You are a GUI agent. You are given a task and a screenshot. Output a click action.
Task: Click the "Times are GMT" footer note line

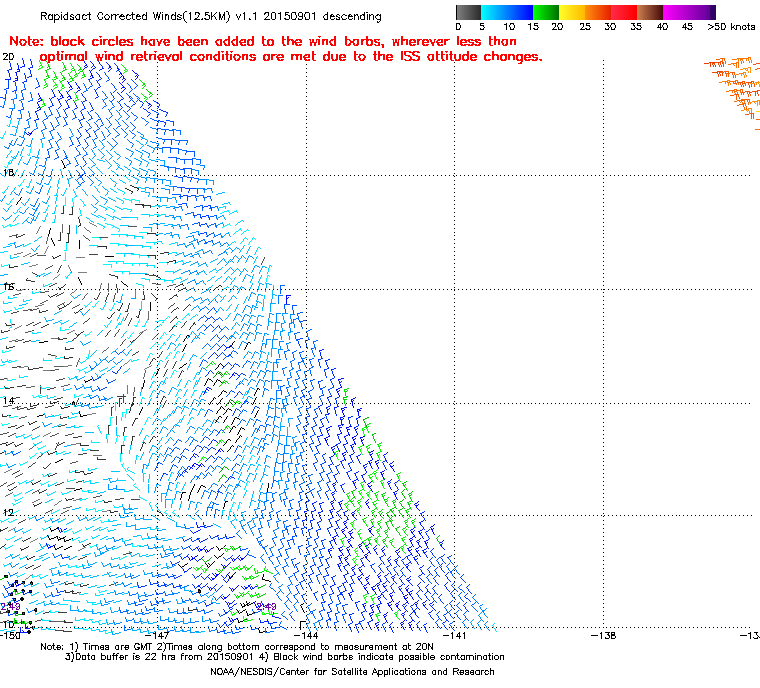tap(237, 647)
